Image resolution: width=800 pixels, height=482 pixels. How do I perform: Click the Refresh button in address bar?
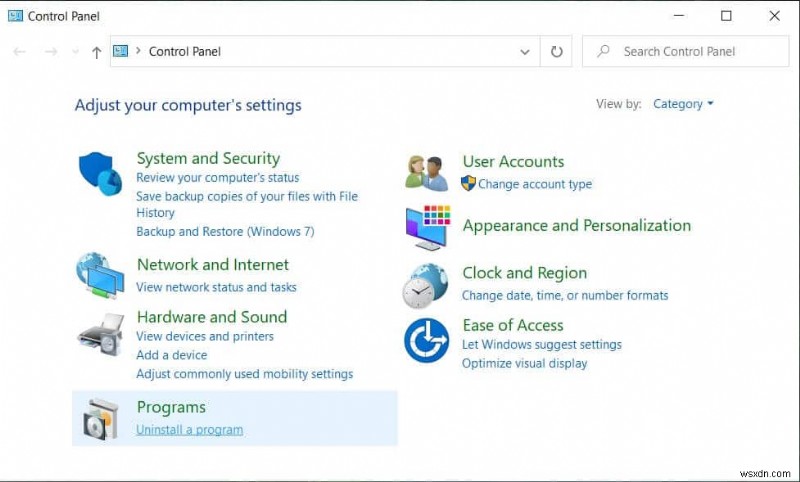(557, 51)
